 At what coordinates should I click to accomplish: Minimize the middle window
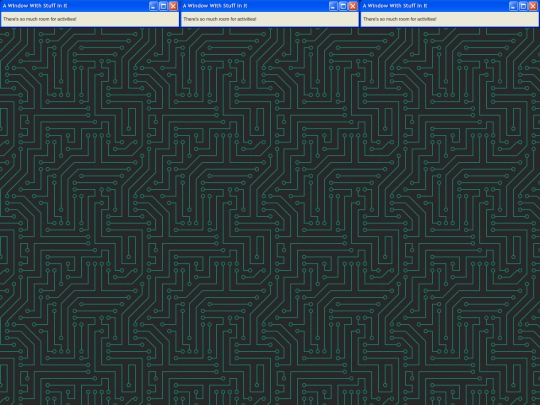pyautogui.click(x=333, y=6)
